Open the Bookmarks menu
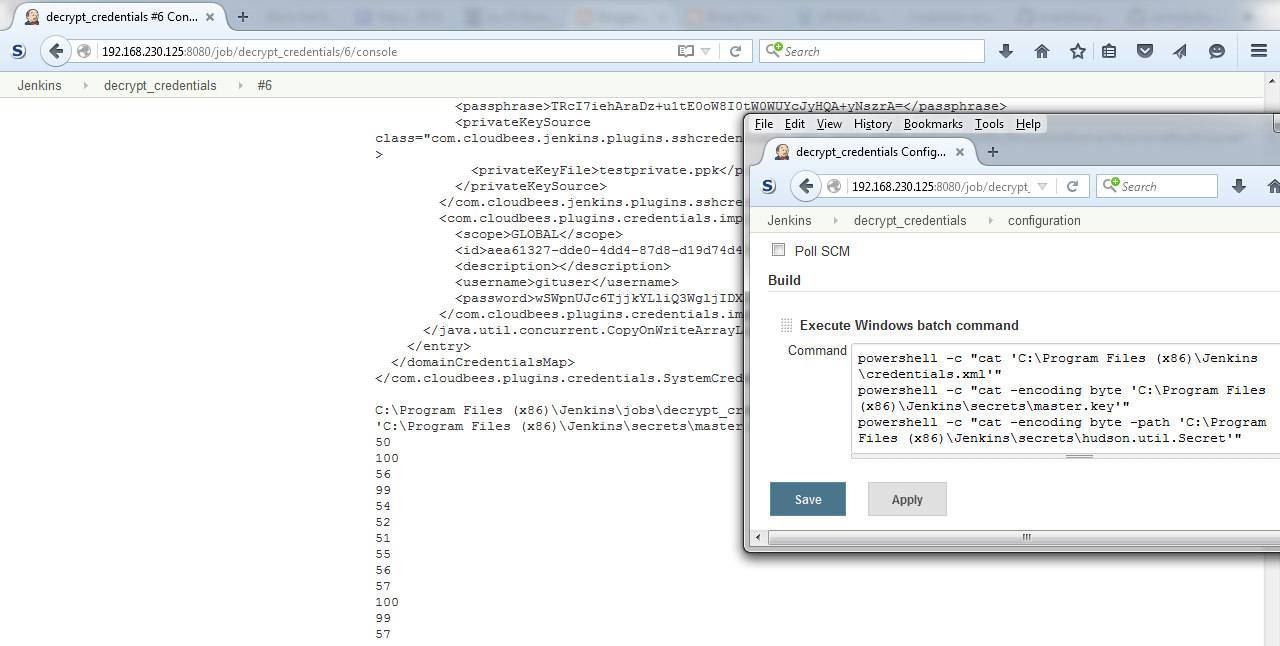1280x646 pixels. (x=932, y=124)
